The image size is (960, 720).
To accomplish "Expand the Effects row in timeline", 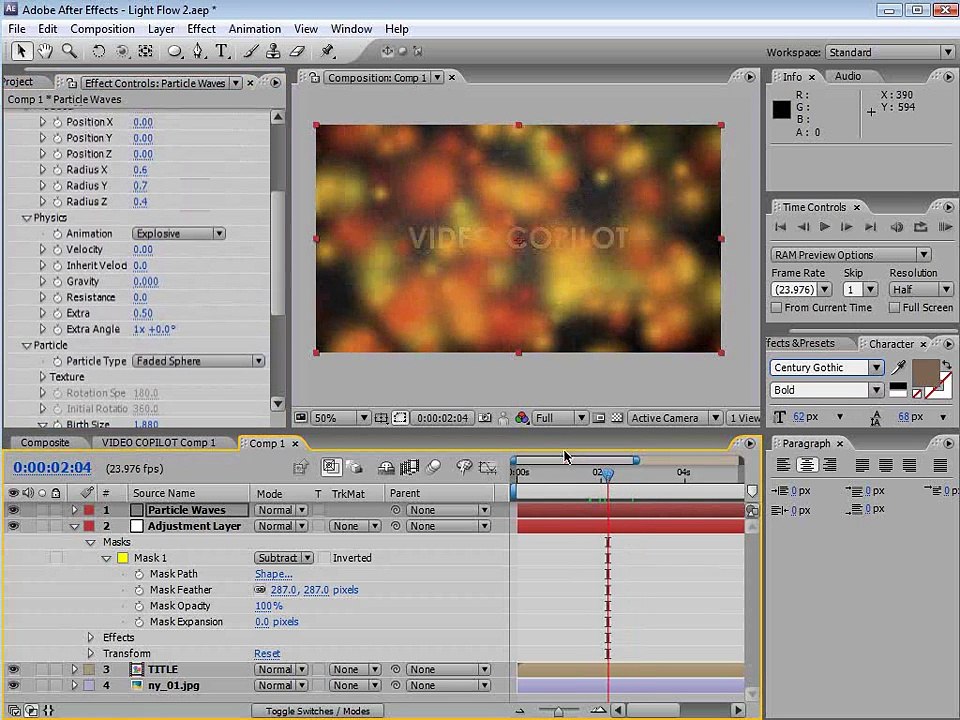I will (x=91, y=637).
